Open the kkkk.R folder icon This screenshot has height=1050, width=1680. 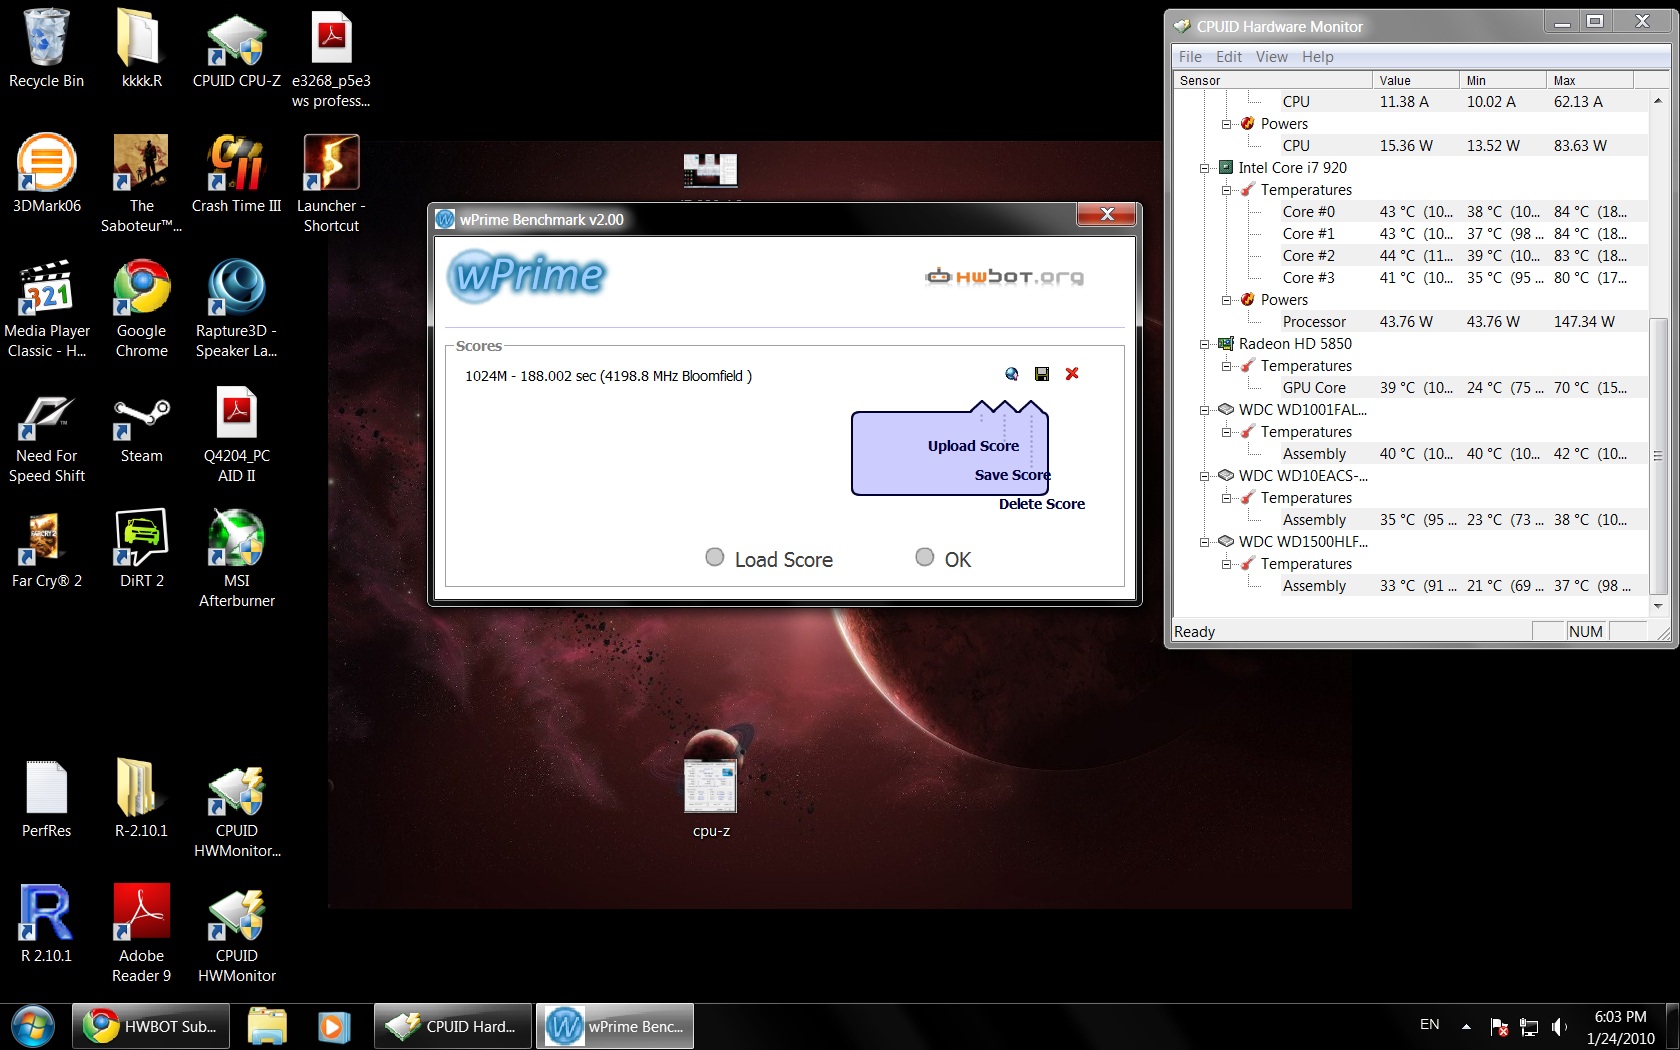pos(141,48)
